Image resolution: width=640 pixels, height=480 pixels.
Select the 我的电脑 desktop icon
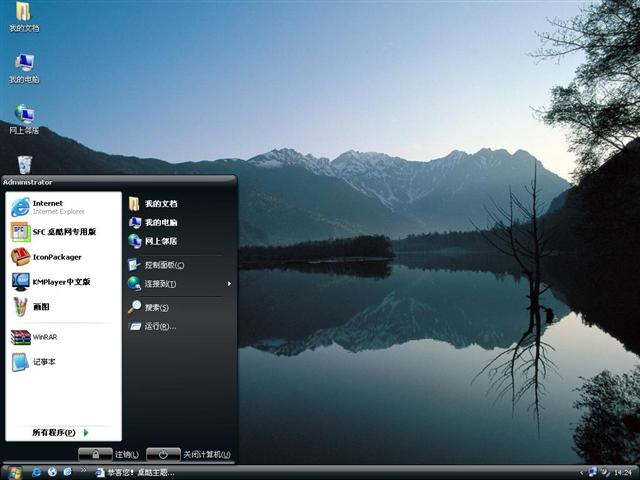pyautogui.click(x=24, y=68)
